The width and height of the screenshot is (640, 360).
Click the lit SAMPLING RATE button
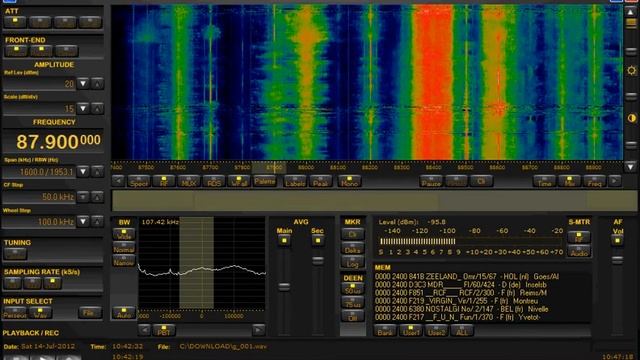53,283
